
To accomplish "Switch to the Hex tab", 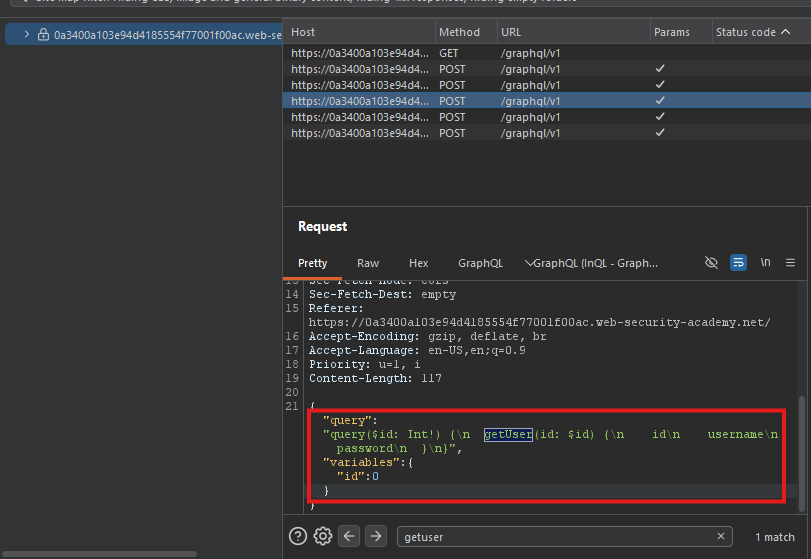I will pos(418,263).
